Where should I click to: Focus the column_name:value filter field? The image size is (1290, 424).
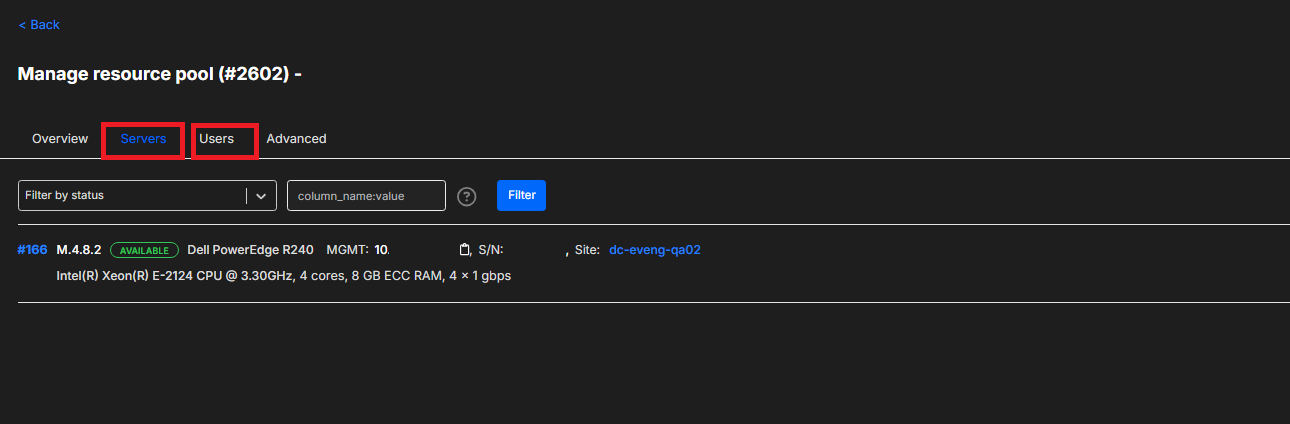pyautogui.click(x=366, y=196)
